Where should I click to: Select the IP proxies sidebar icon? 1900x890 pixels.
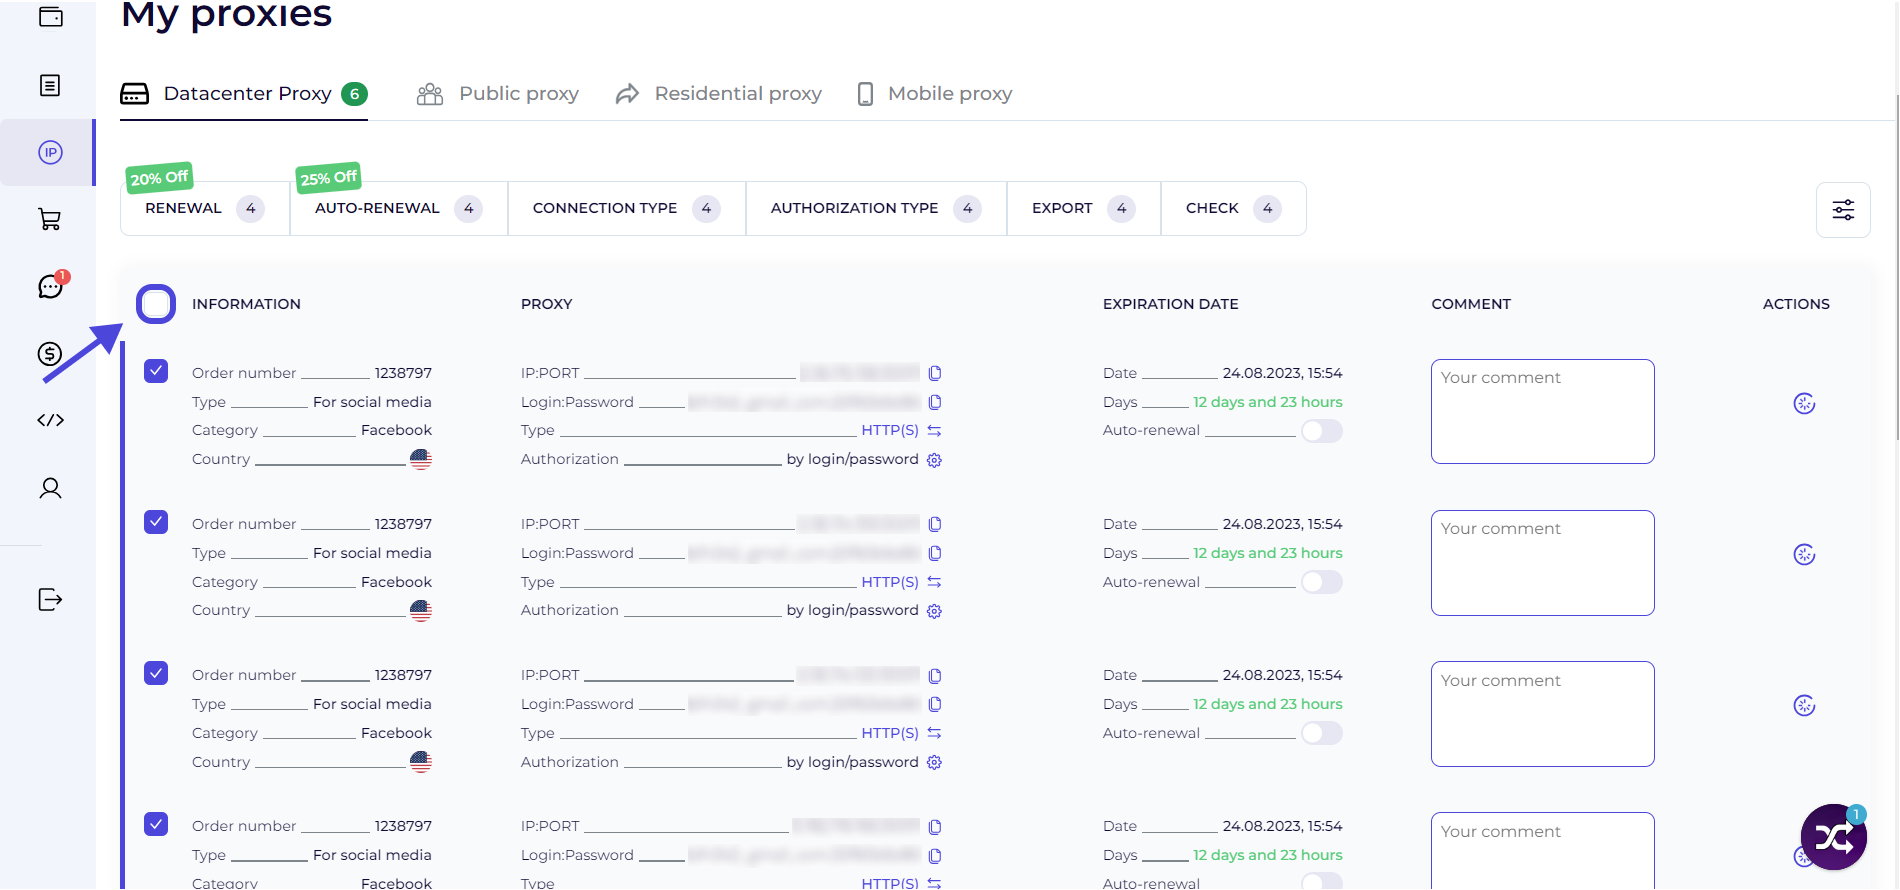pyautogui.click(x=50, y=152)
